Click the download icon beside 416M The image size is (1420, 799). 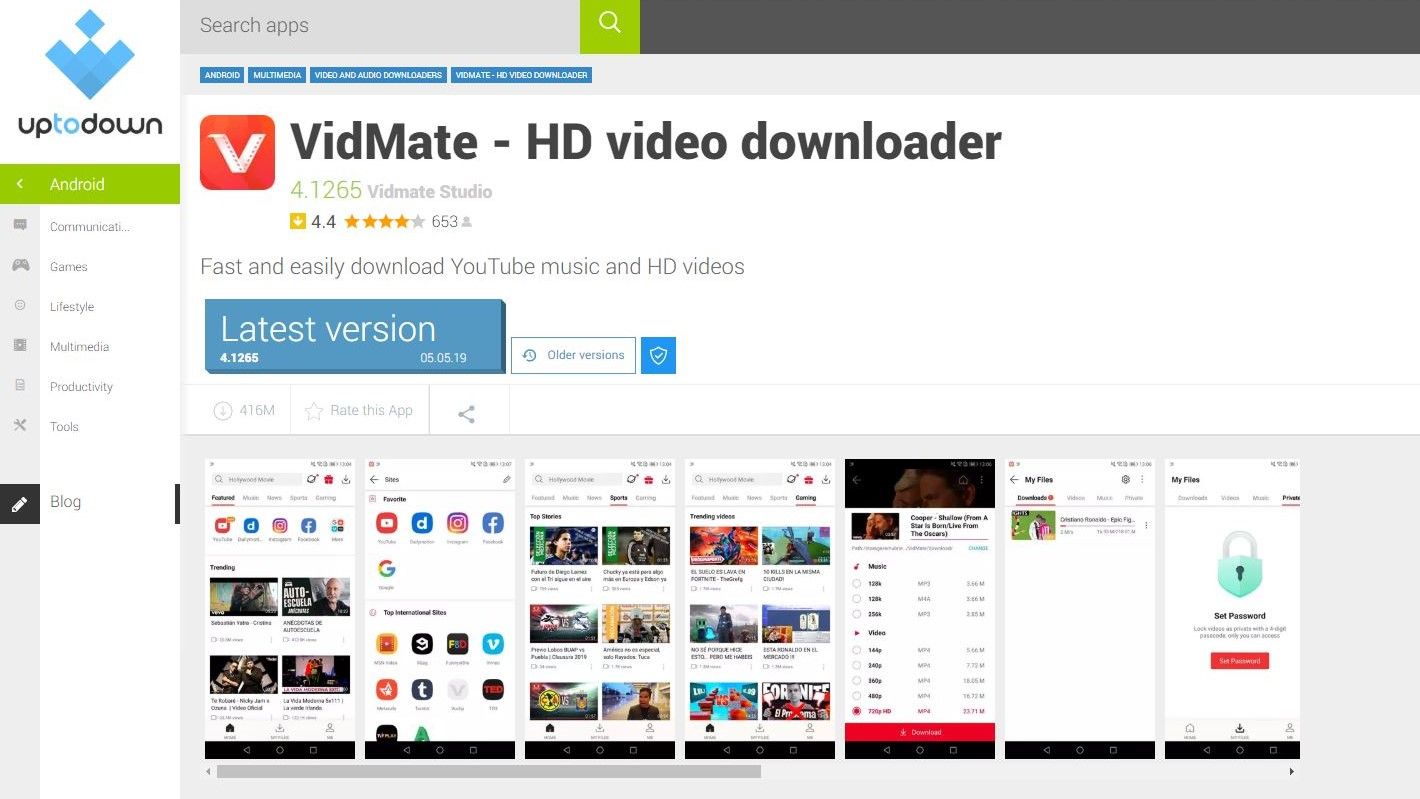click(222, 410)
